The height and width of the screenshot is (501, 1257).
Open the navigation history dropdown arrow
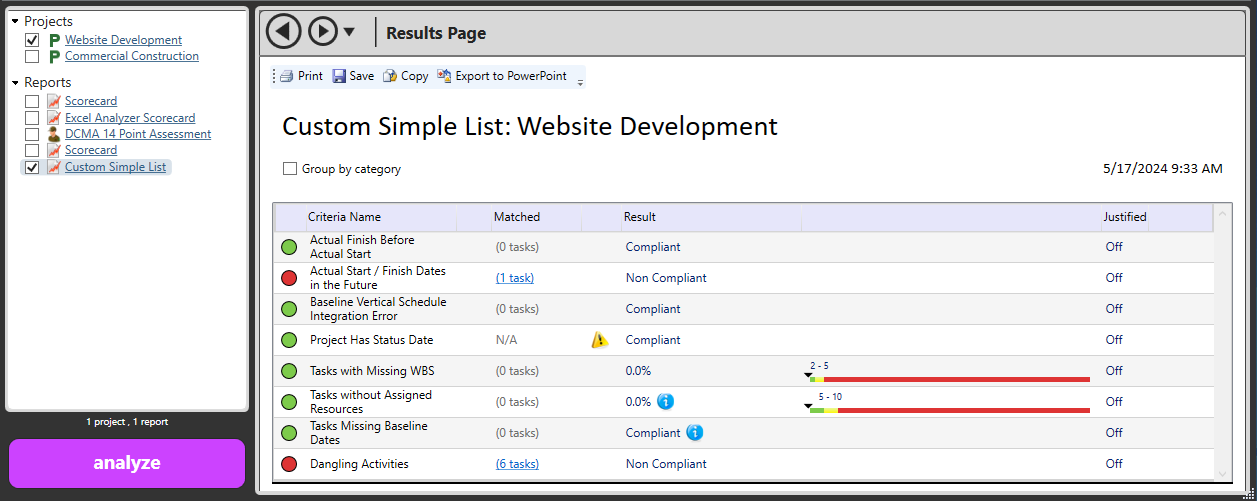point(349,32)
